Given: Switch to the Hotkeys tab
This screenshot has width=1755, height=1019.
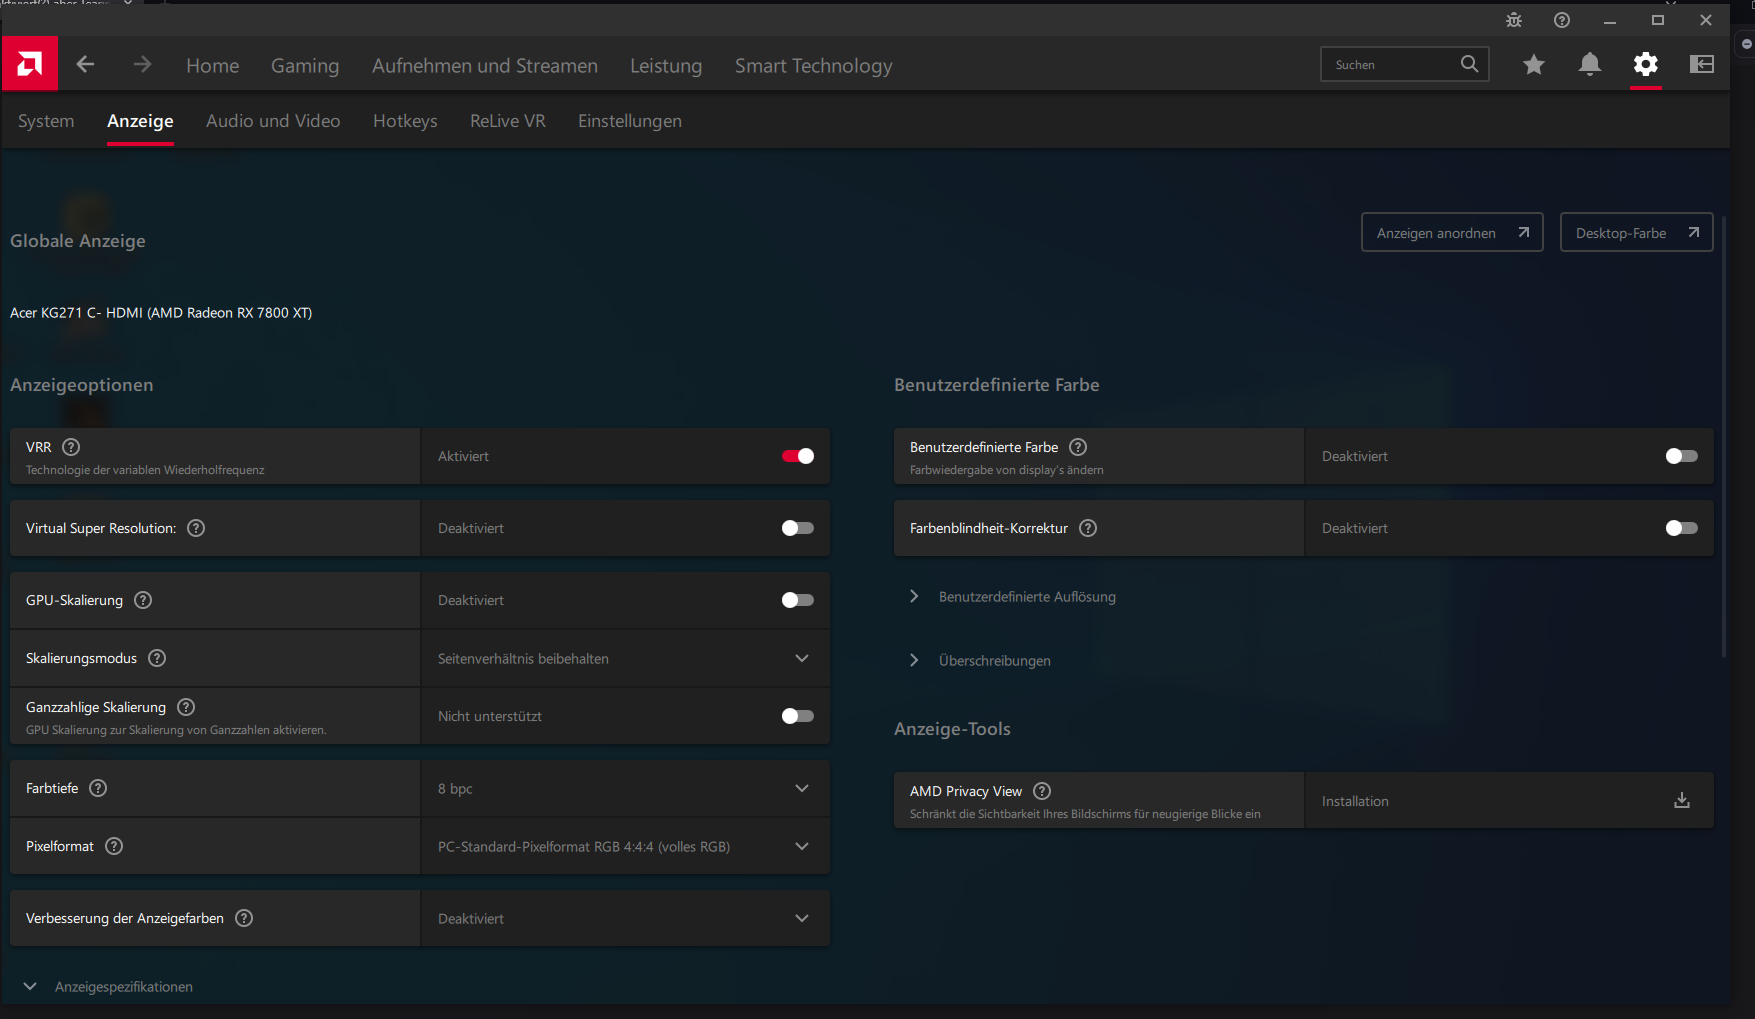Looking at the screenshot, I should point(405,121).
